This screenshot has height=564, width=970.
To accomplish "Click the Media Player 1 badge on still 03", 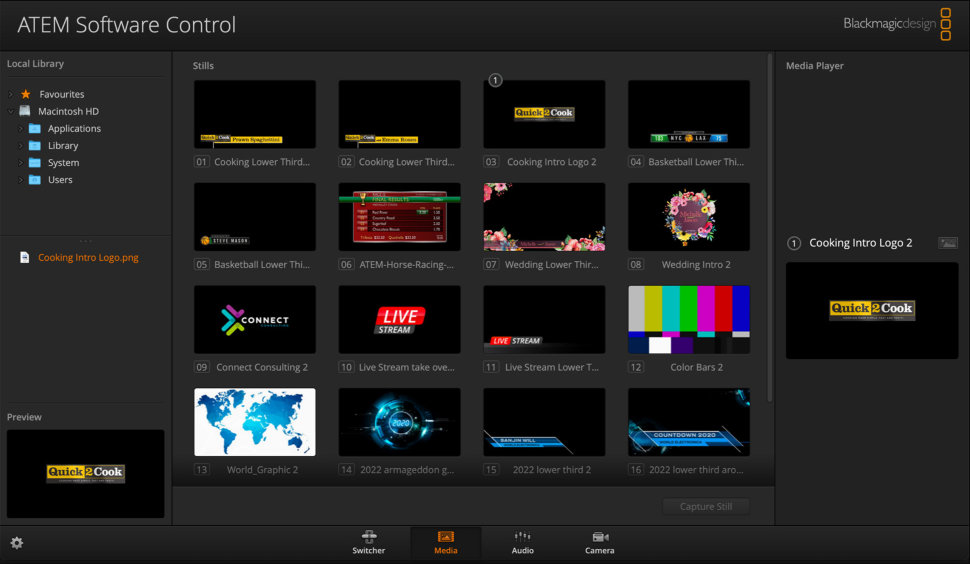I will [495, 80].
